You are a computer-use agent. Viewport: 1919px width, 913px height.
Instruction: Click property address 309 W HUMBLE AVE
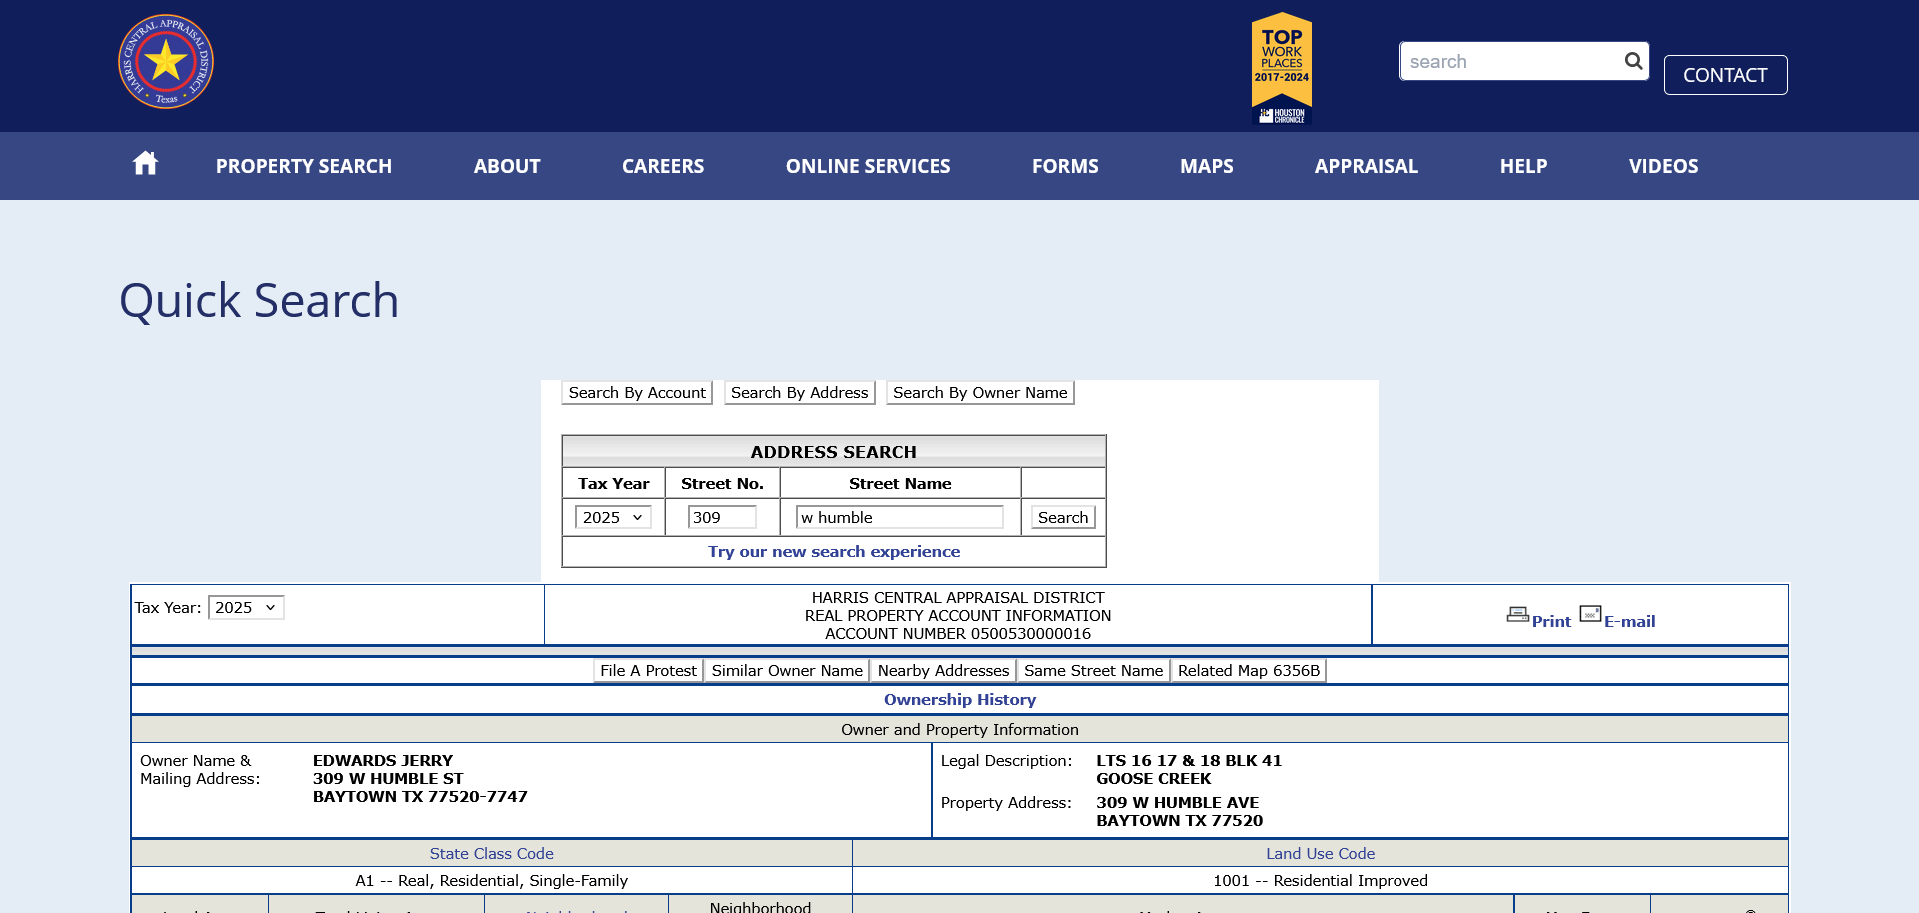tap(1177, 803)
